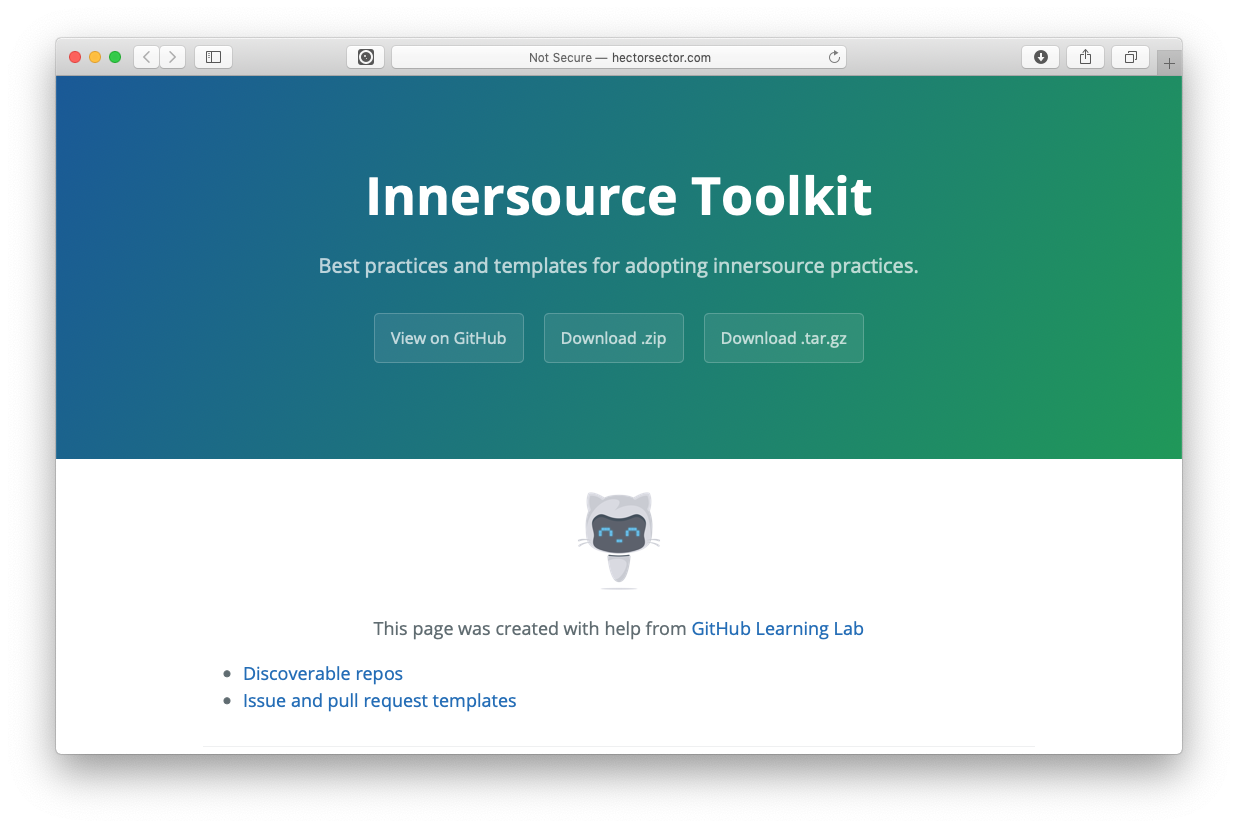Open the Share menu
This screenshot has width=1238, height=828.
pos(1085,57)
